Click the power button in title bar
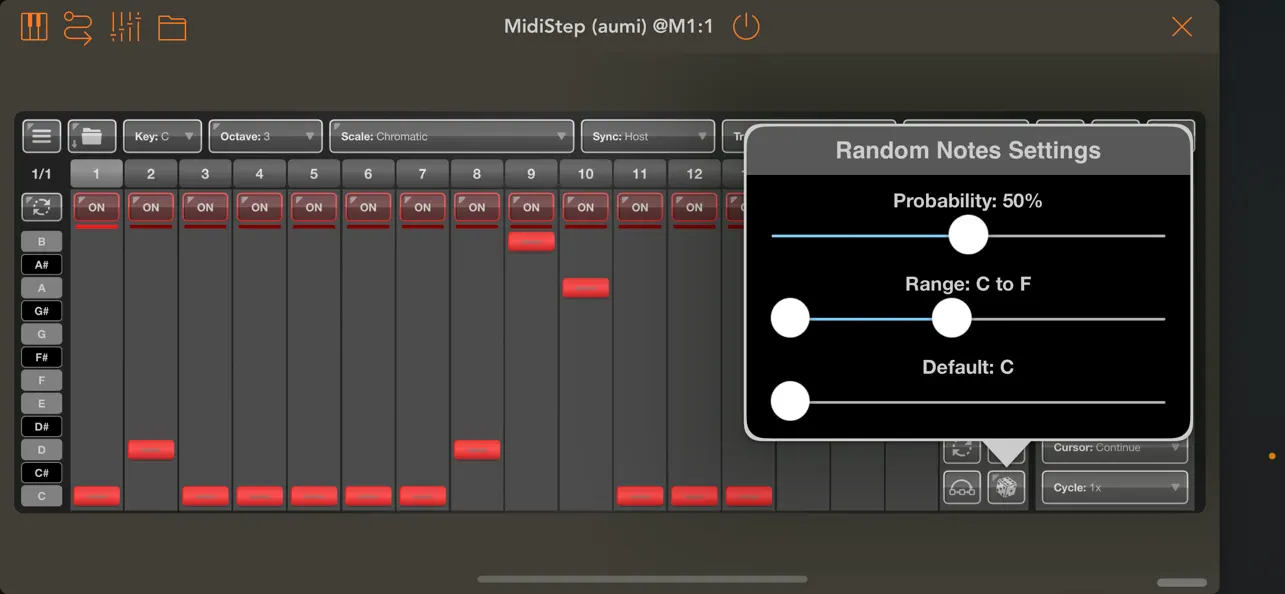Image resolution: width=1285 pixels, height=594 pixels. tap(746, 27)
